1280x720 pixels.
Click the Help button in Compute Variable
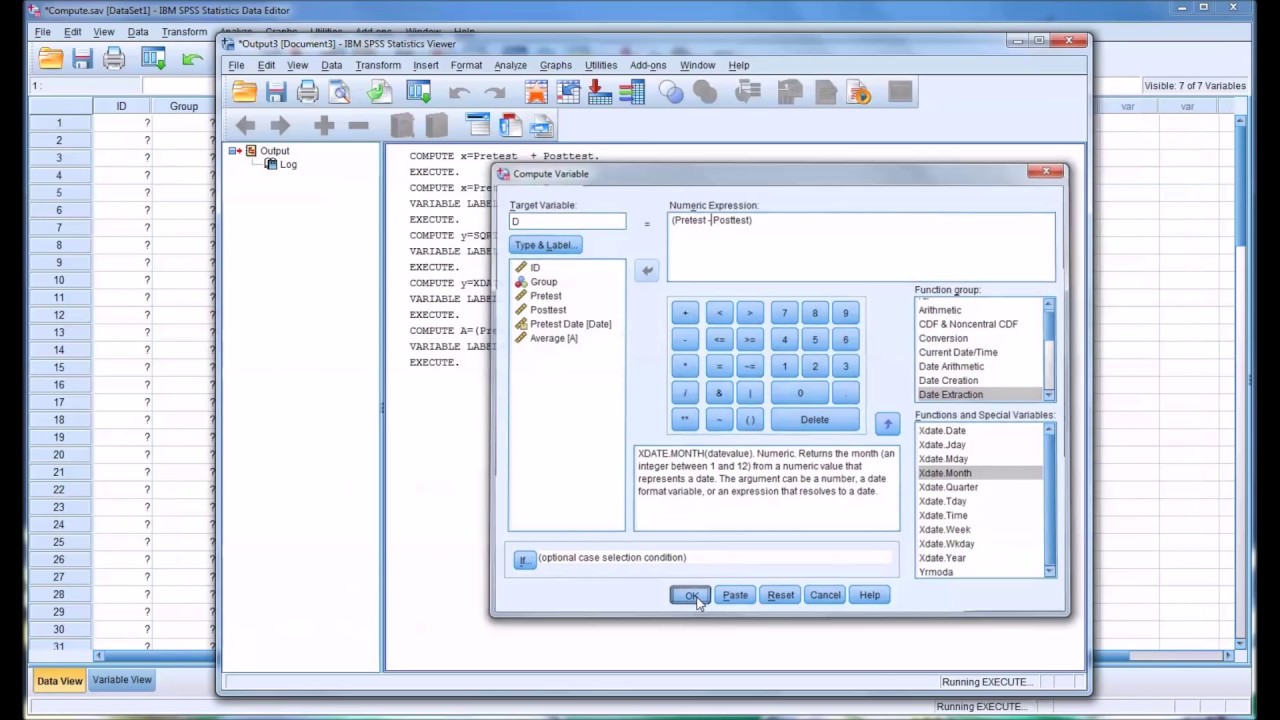pyautogui.click(x=869, y=595)
